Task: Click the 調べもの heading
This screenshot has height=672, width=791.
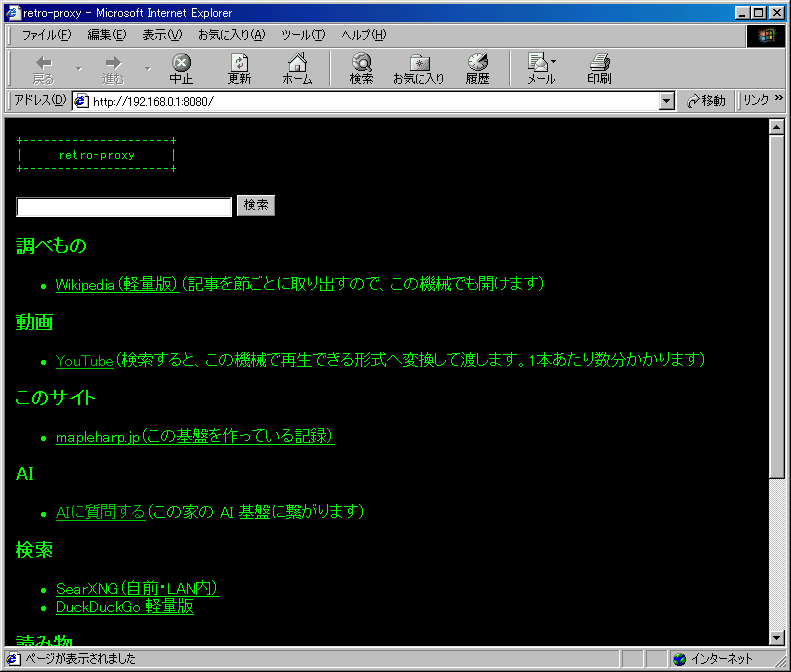Action: 51,246
